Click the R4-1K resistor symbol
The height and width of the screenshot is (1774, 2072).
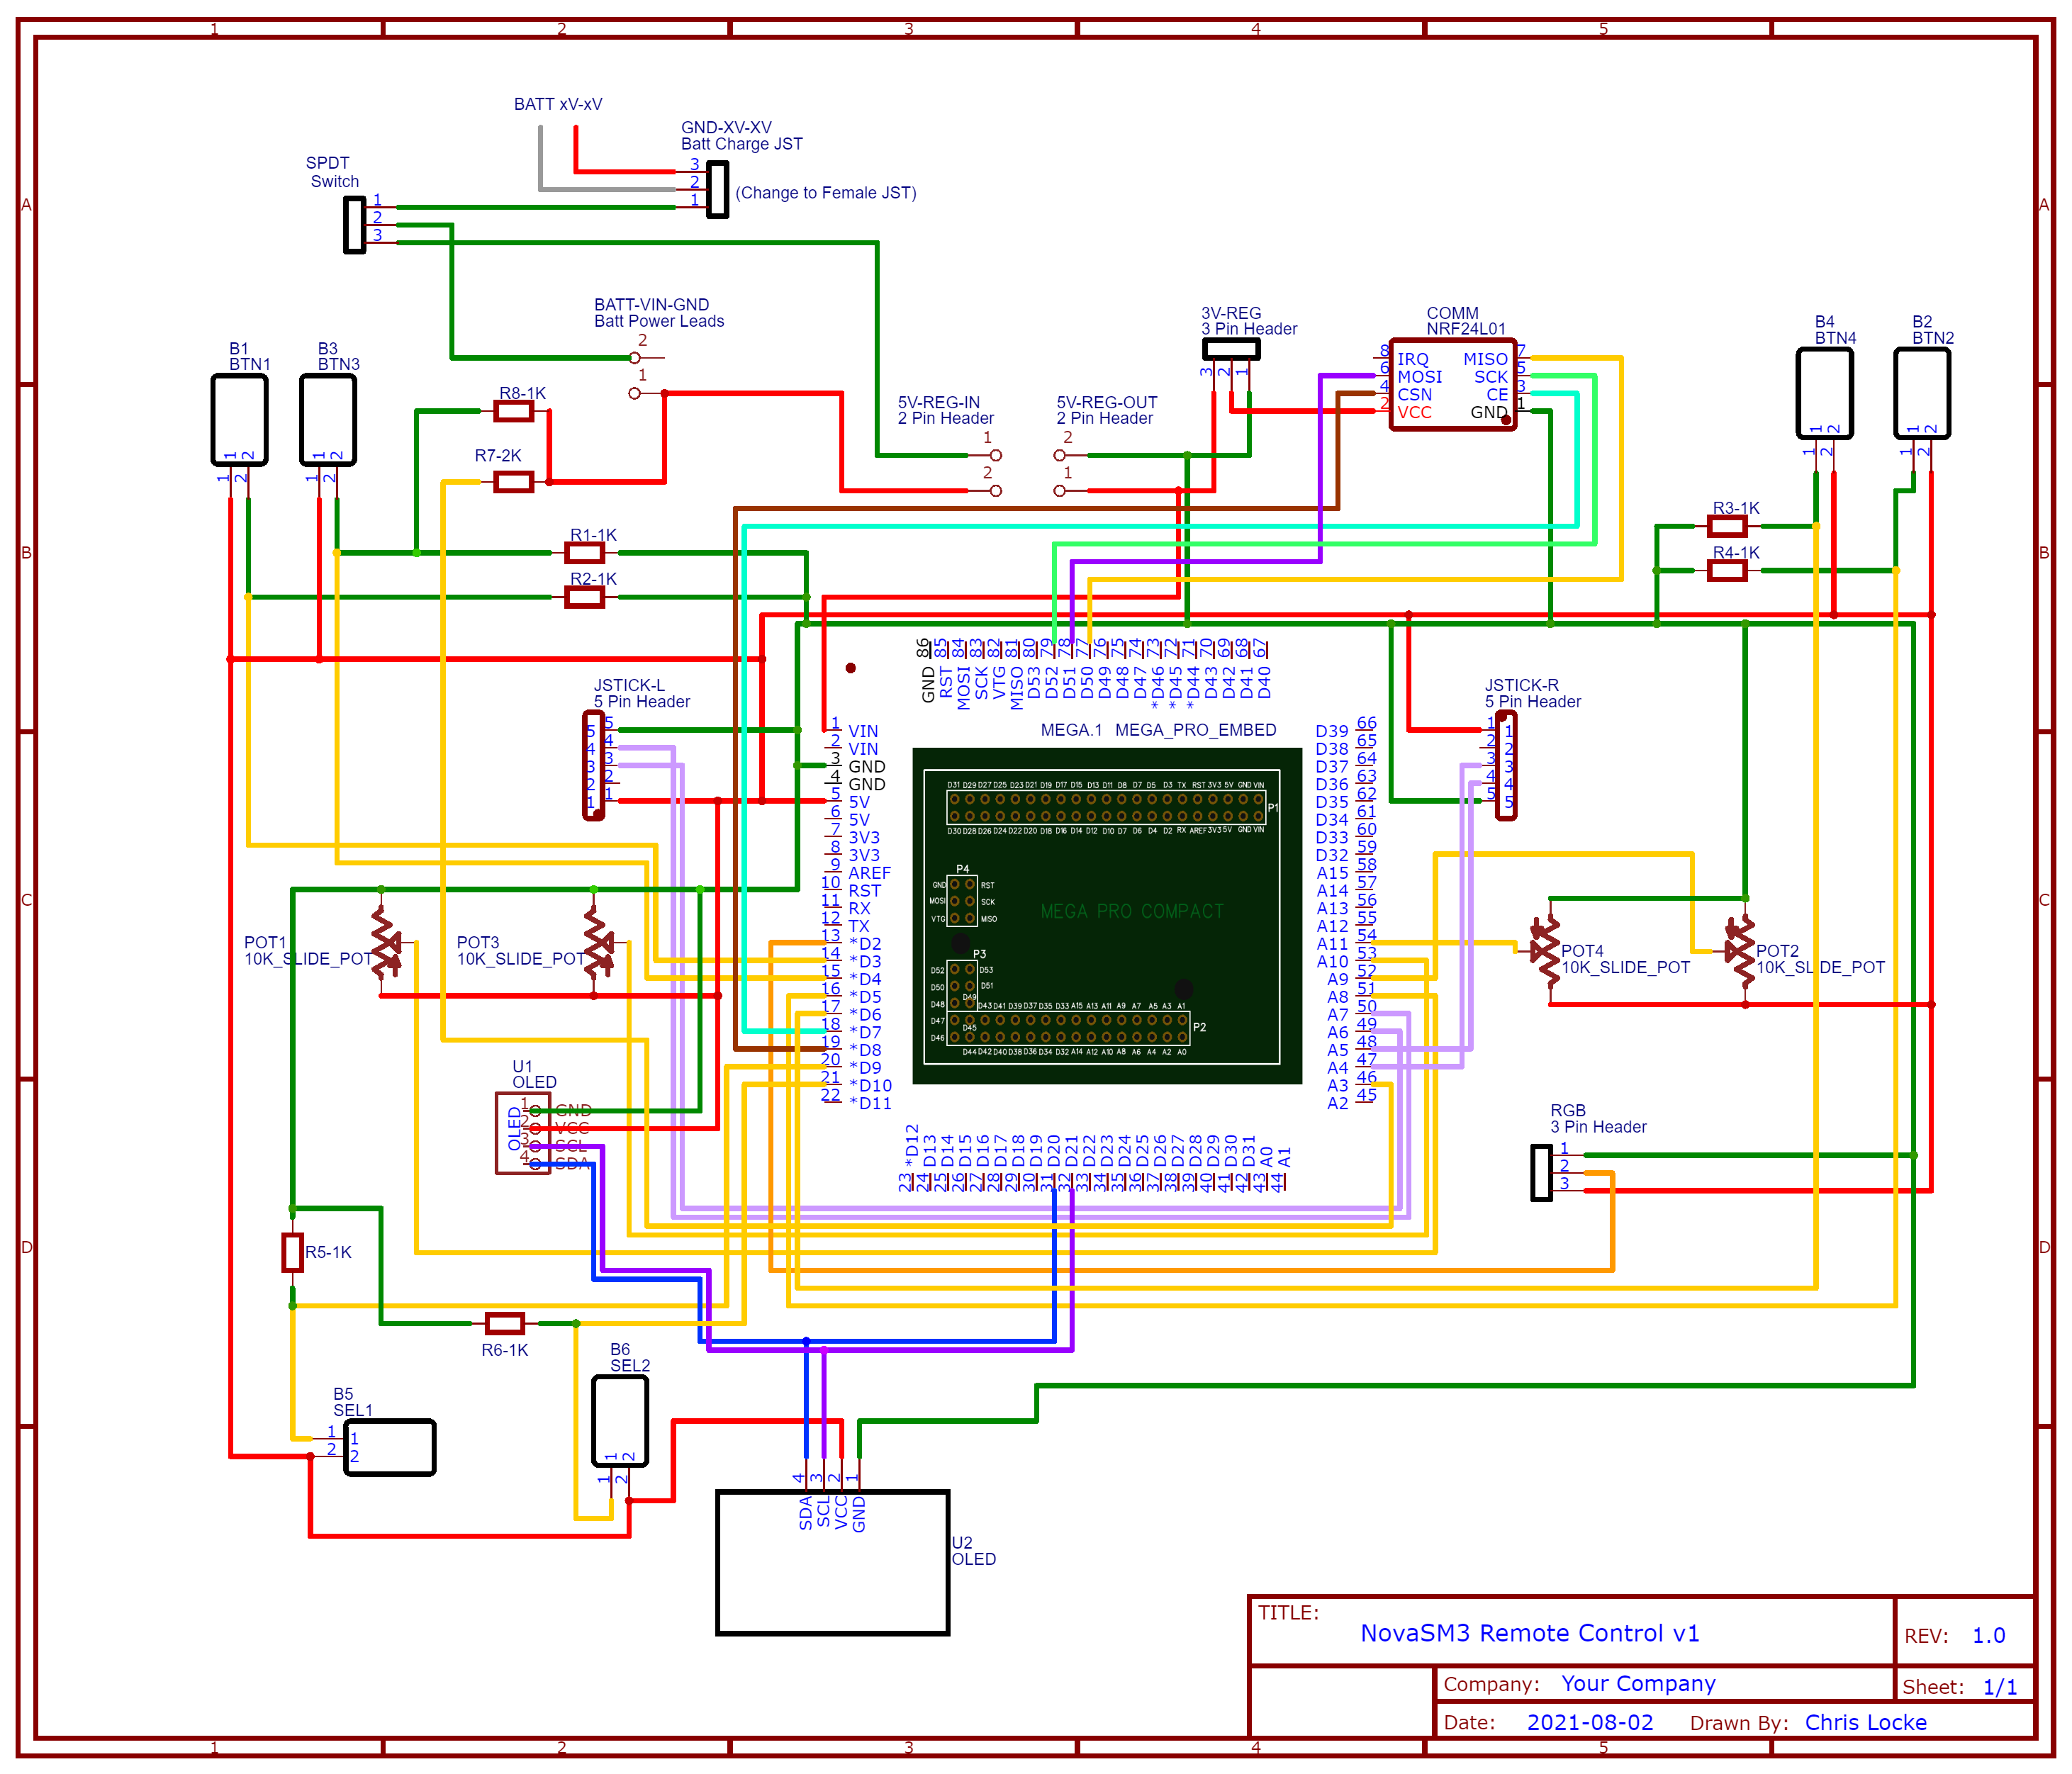[x=1727, y=571]
